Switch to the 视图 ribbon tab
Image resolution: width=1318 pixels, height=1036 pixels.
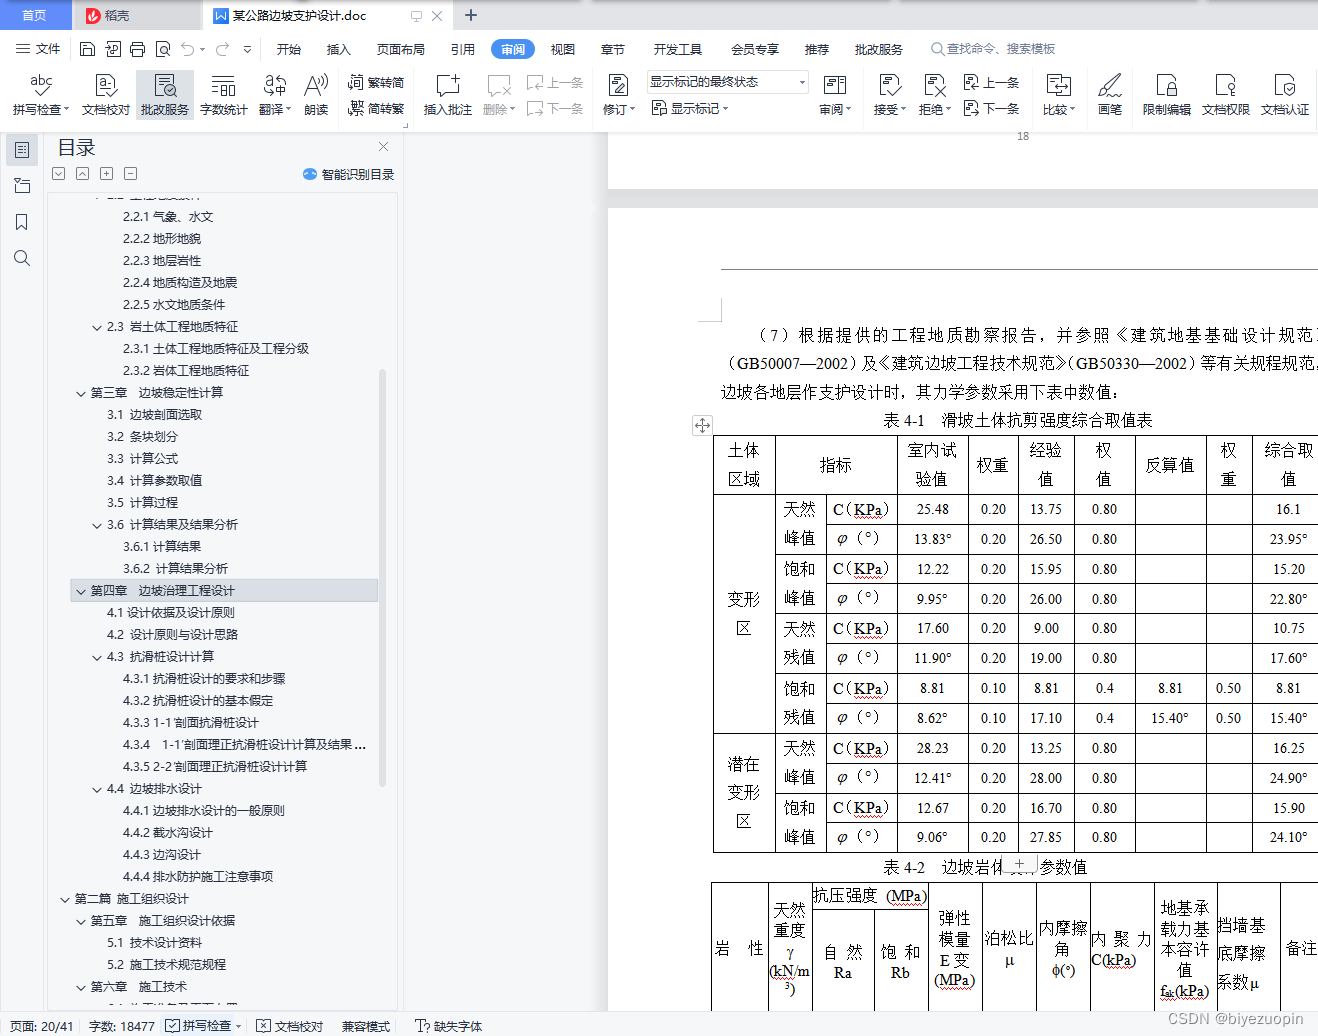[x=563, y=49]
